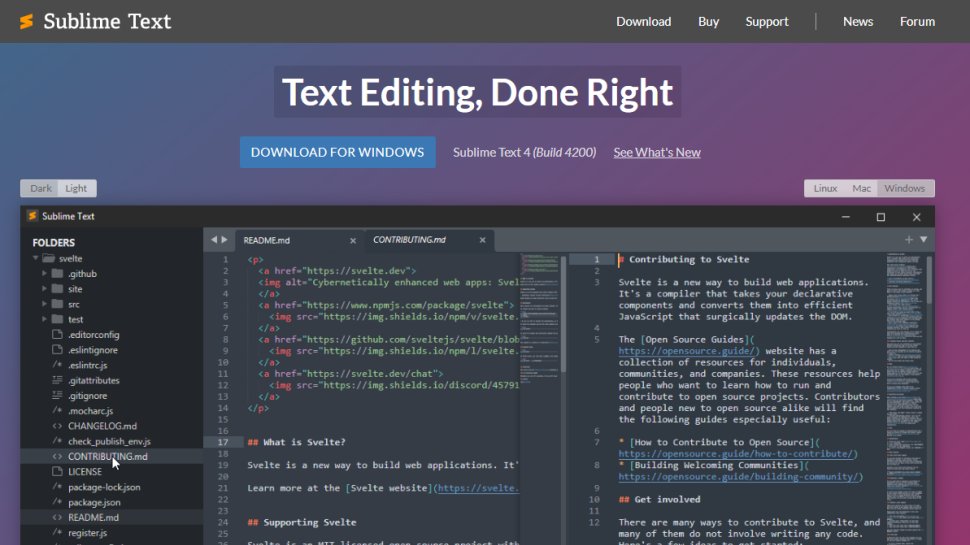Open the Download nav link

tap(643, 22)
